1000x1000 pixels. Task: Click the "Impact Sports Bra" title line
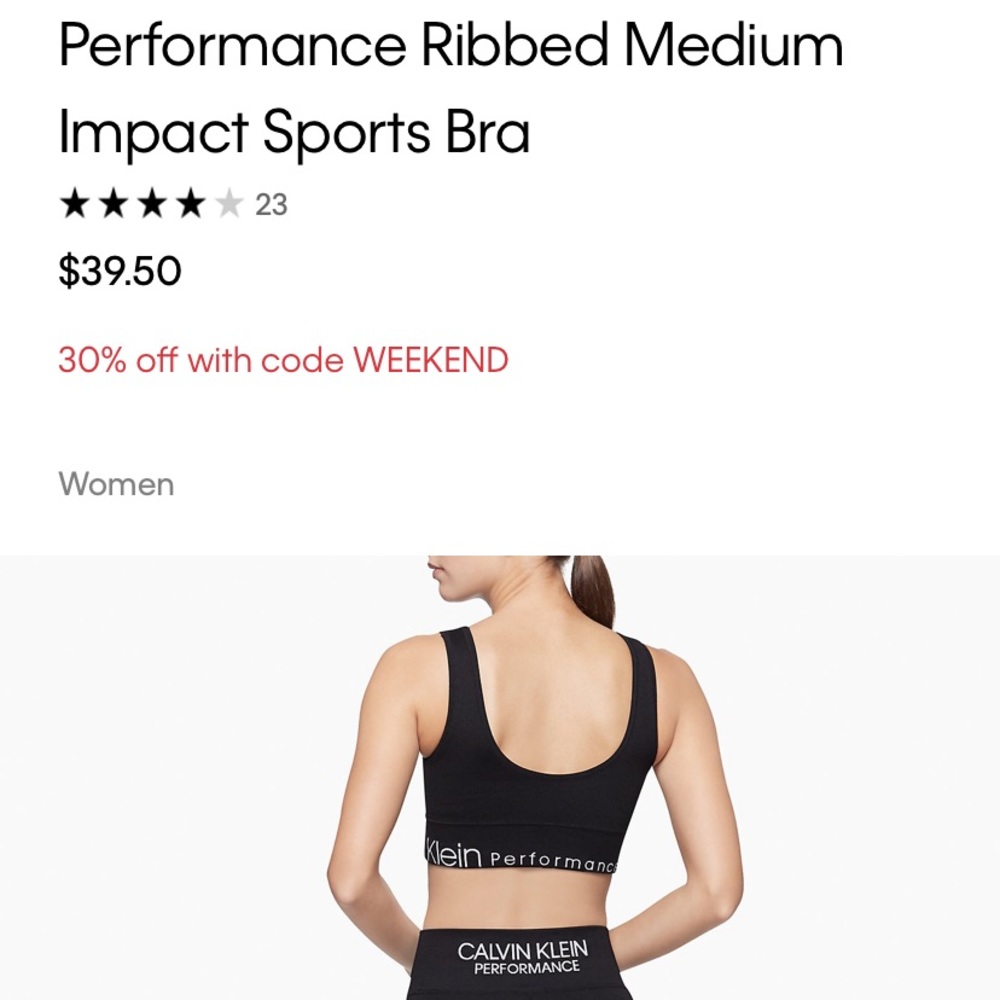[294, 133]
